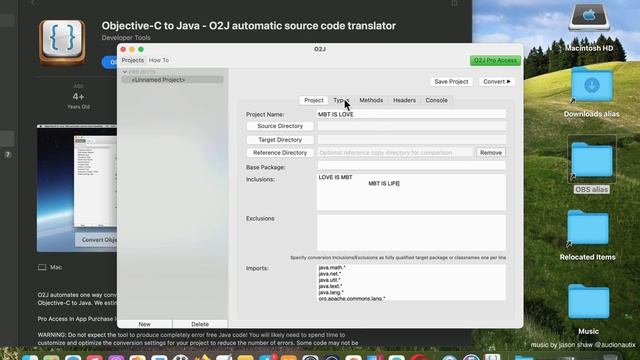640x360 pixels.
Task: Click the 'LOVE IS MBT' line in Inclusions
Action: point(335,177)
